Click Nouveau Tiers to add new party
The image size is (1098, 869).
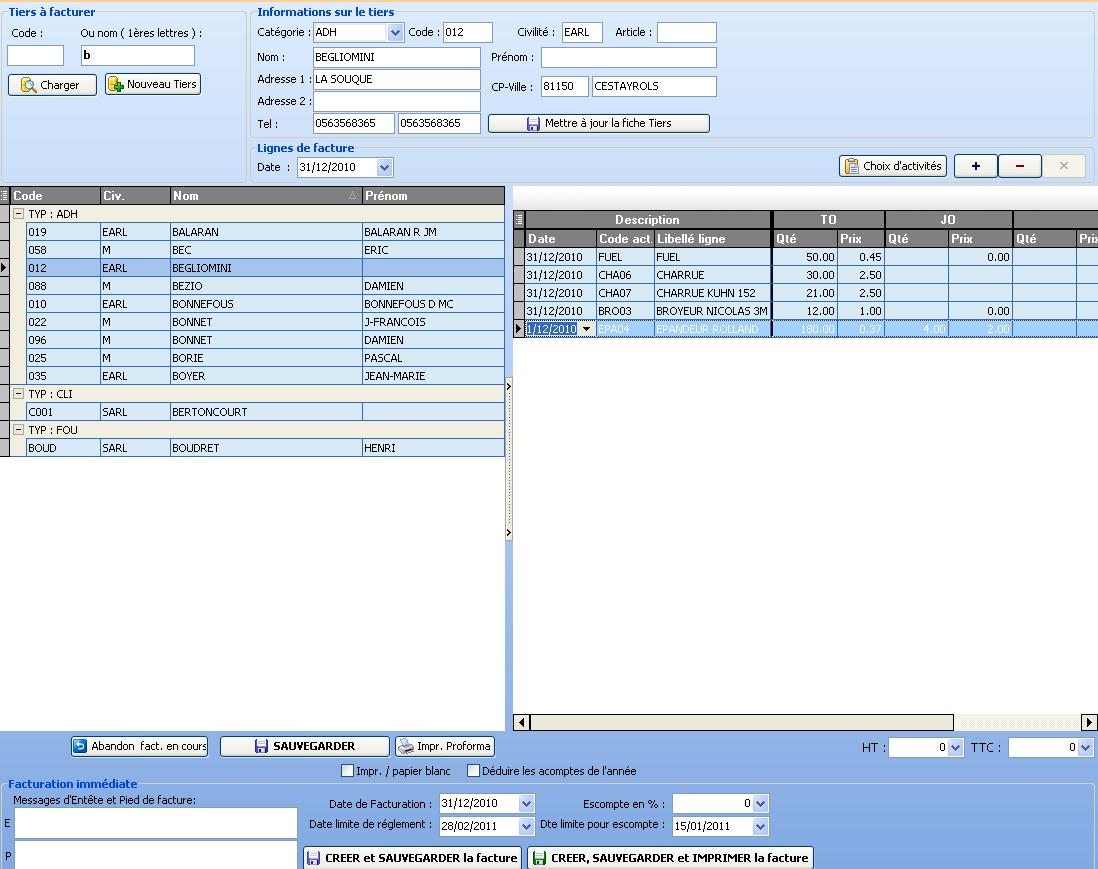[153, 85]
